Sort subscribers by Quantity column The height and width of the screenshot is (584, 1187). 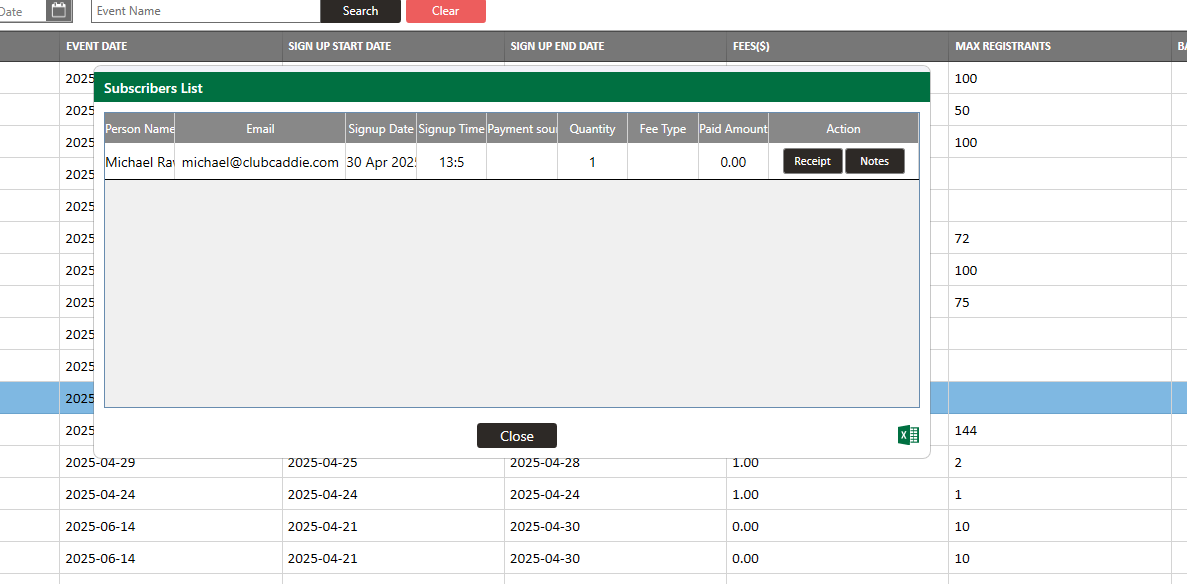pyautogui.click(x=592, y=128)
